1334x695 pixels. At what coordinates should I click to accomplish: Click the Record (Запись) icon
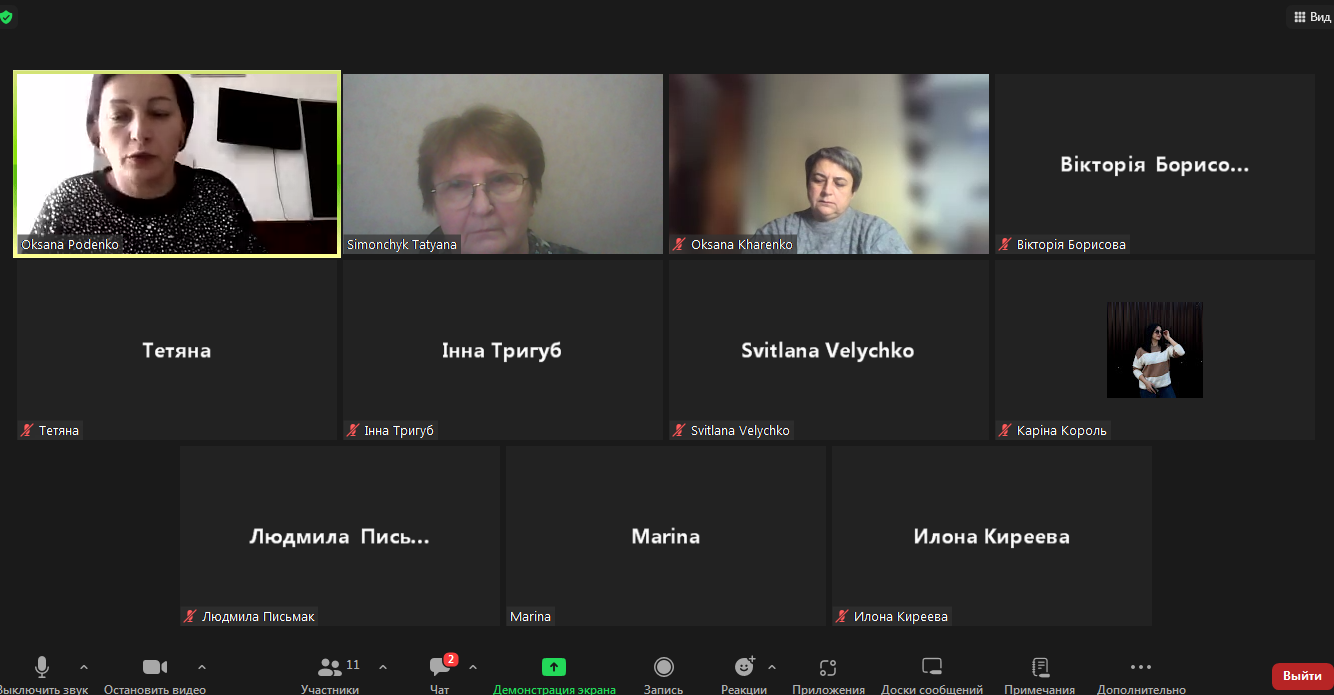663,667
